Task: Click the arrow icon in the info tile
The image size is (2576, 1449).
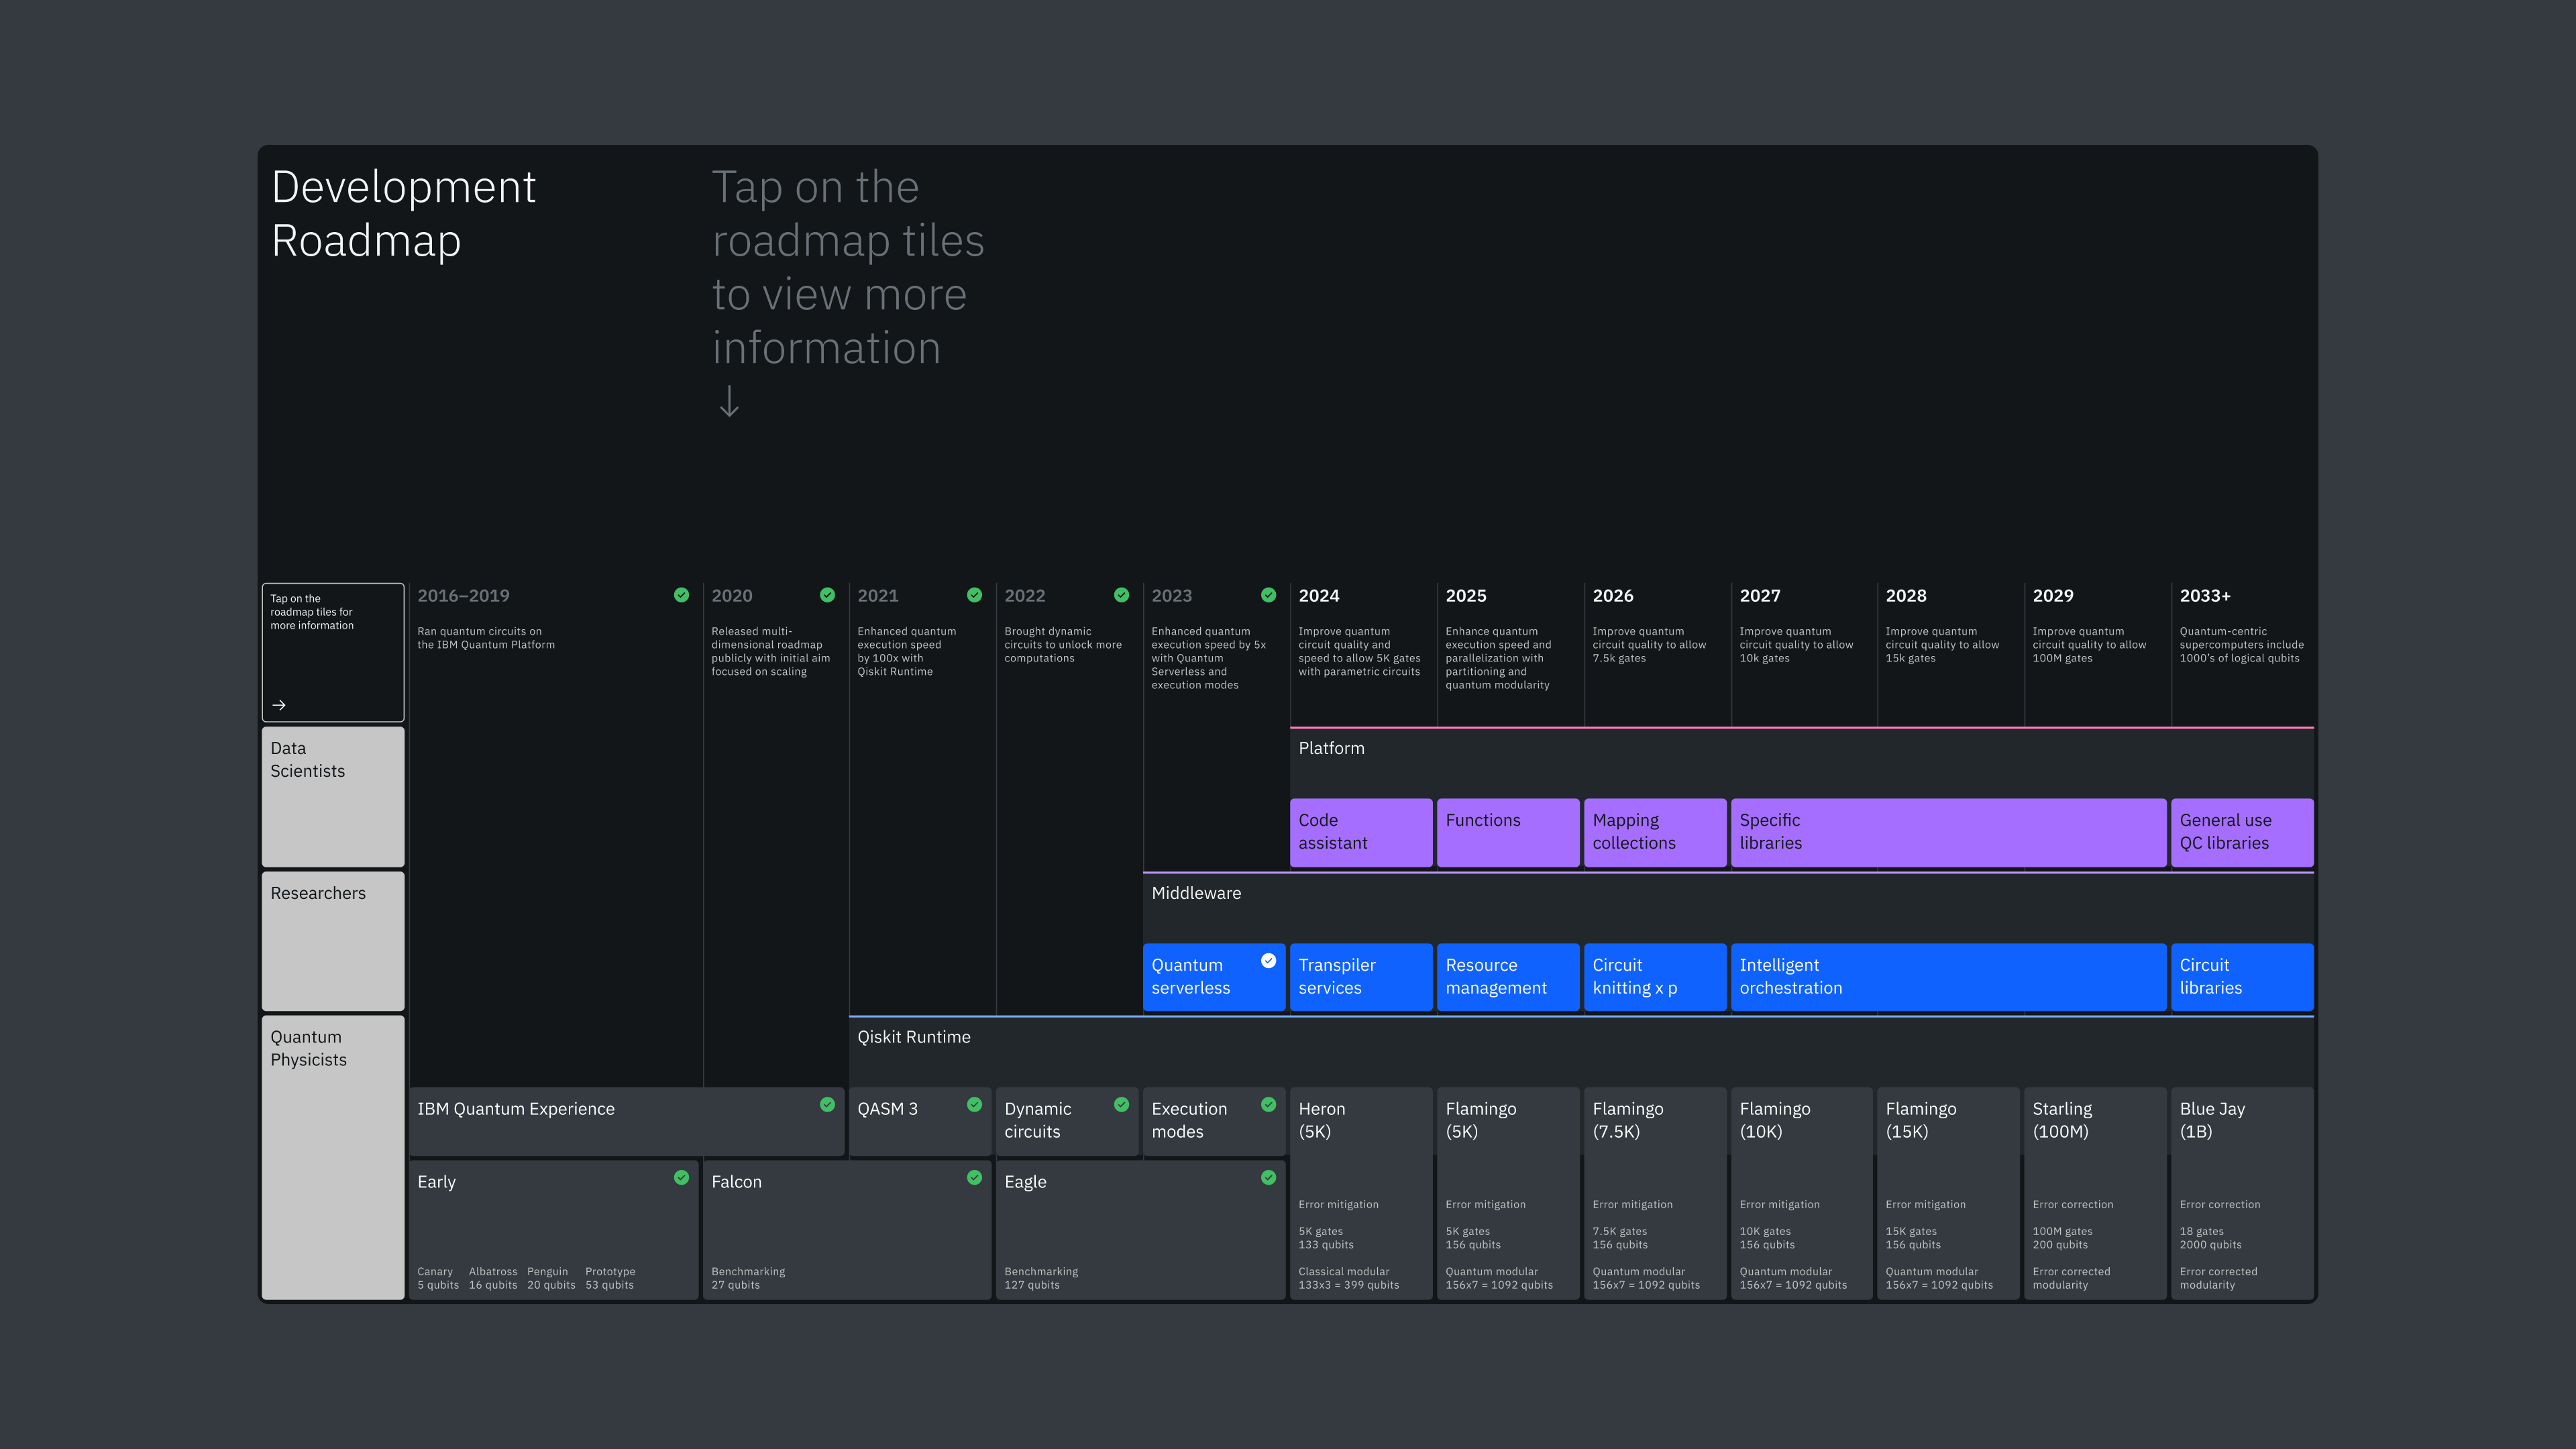Action: tap(279, 705)
